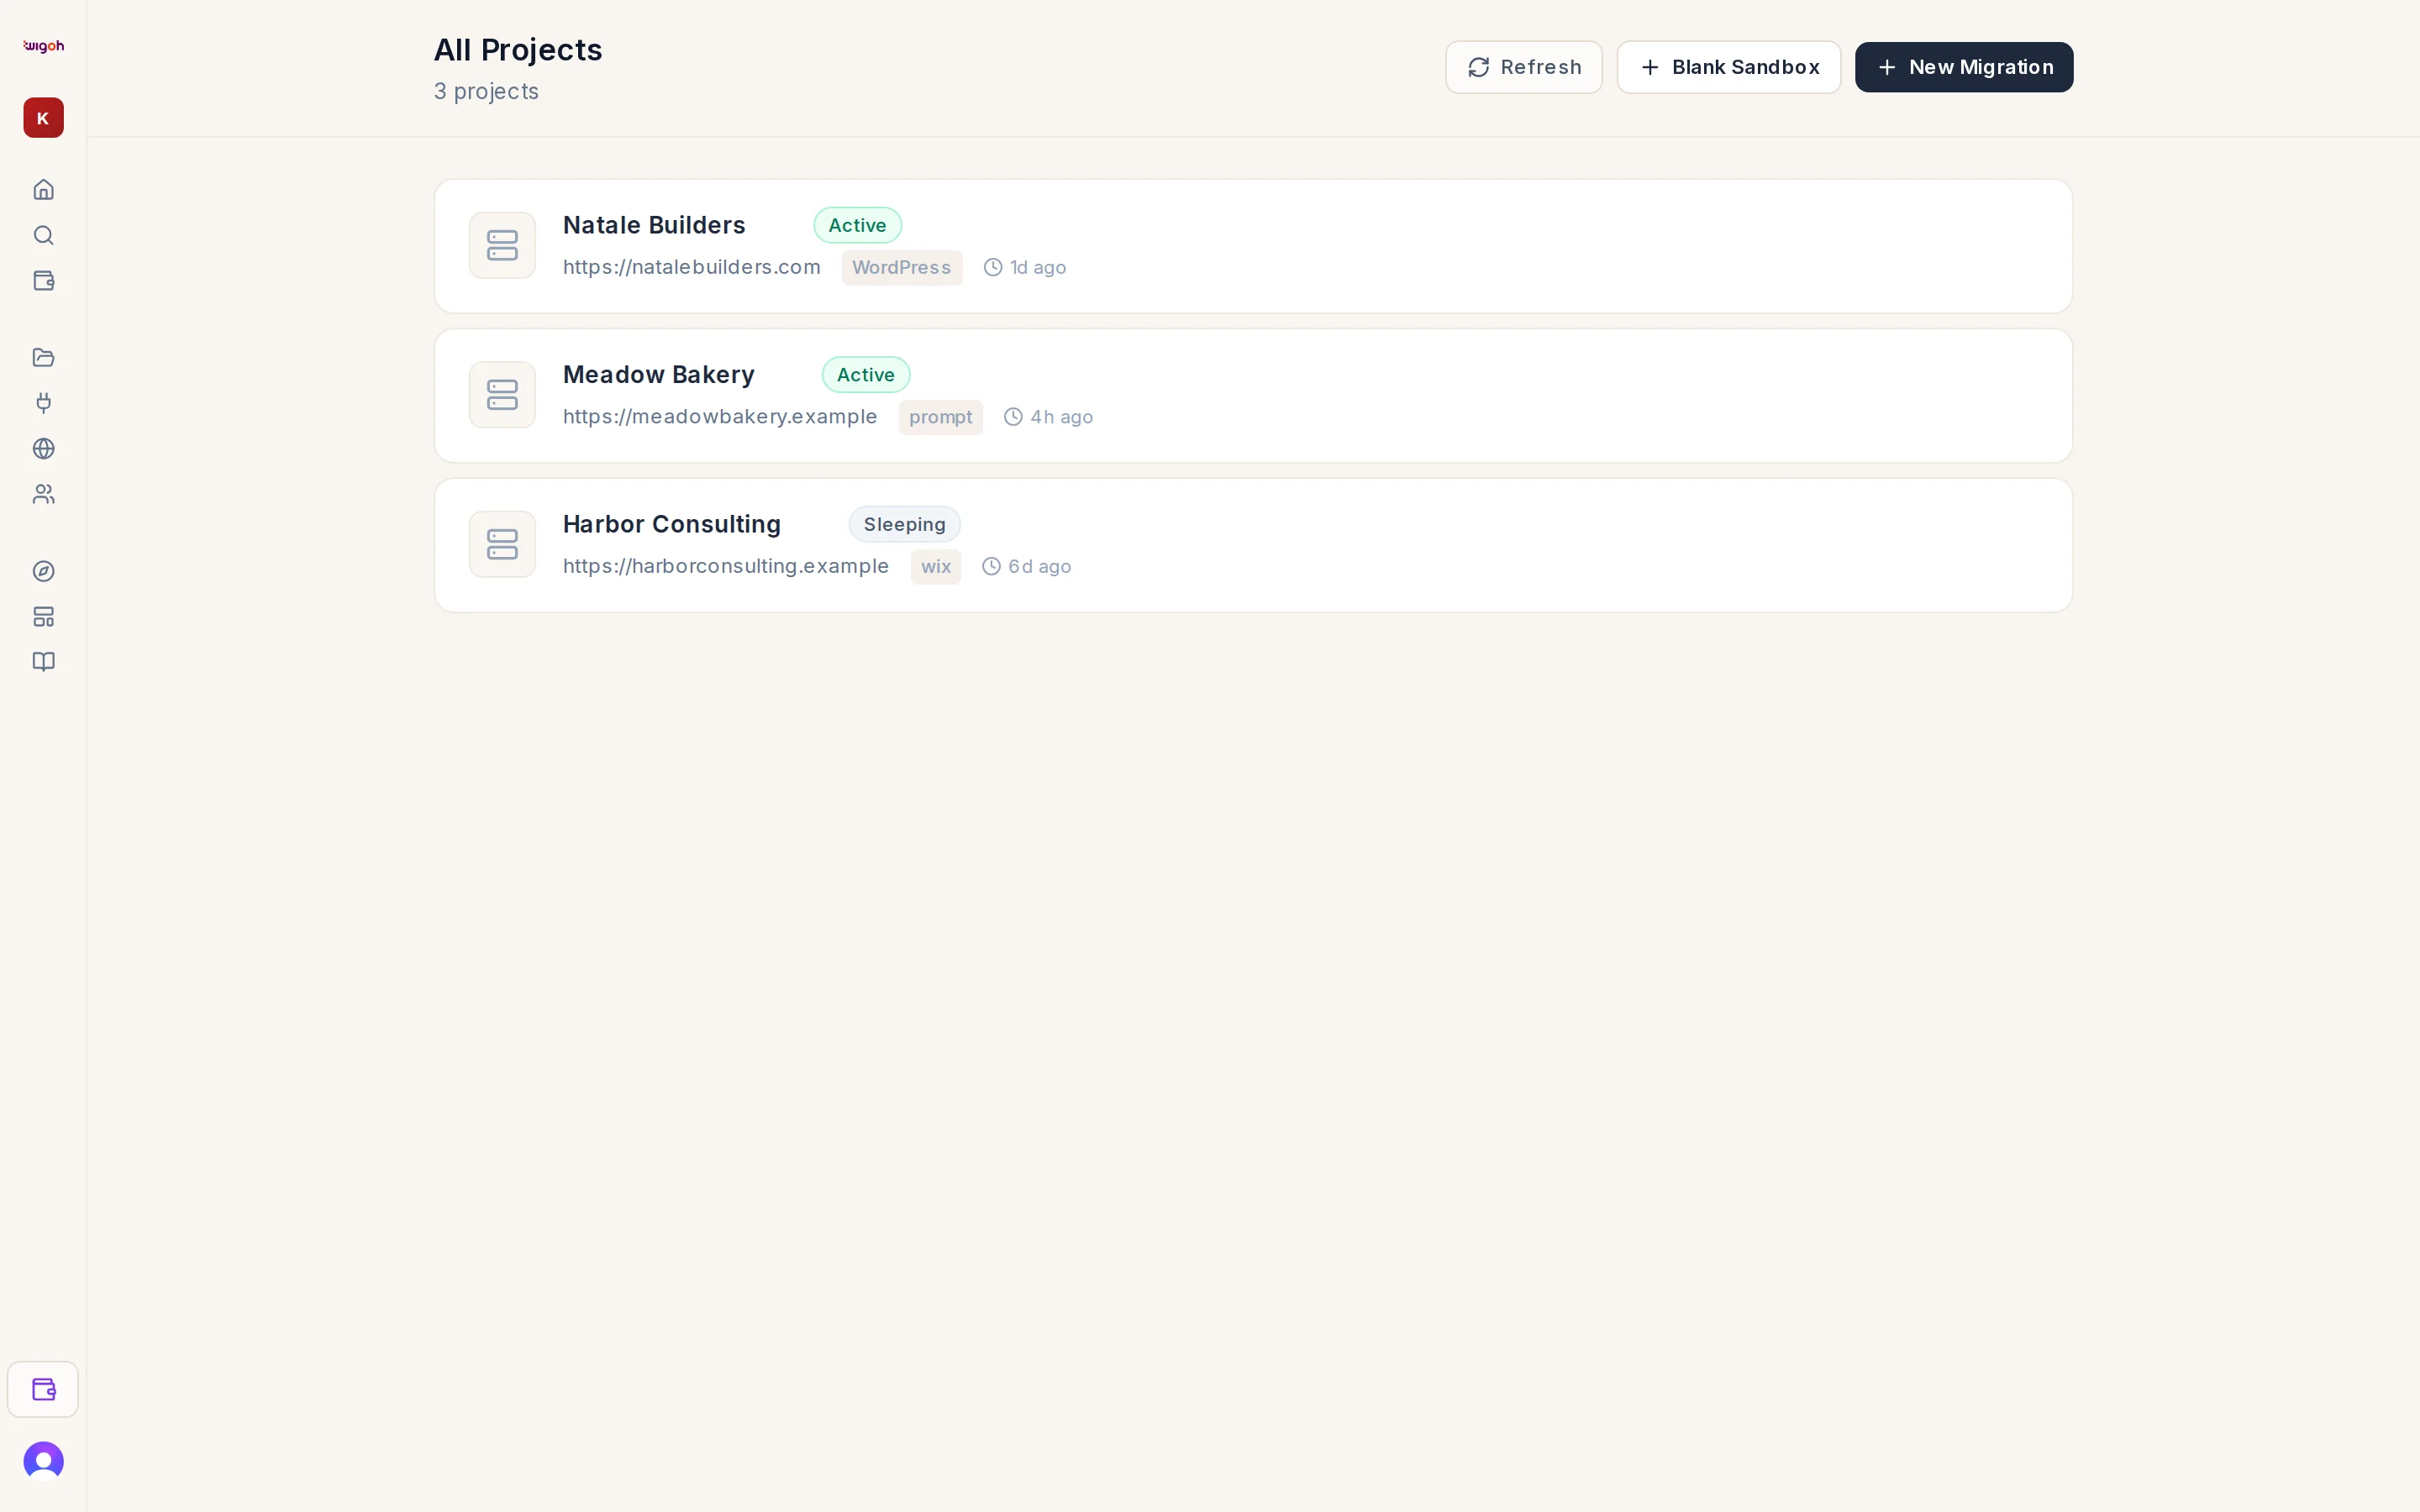Click the https://harborconsulting.example URL

pyautogui.click(x=725, y=566)
